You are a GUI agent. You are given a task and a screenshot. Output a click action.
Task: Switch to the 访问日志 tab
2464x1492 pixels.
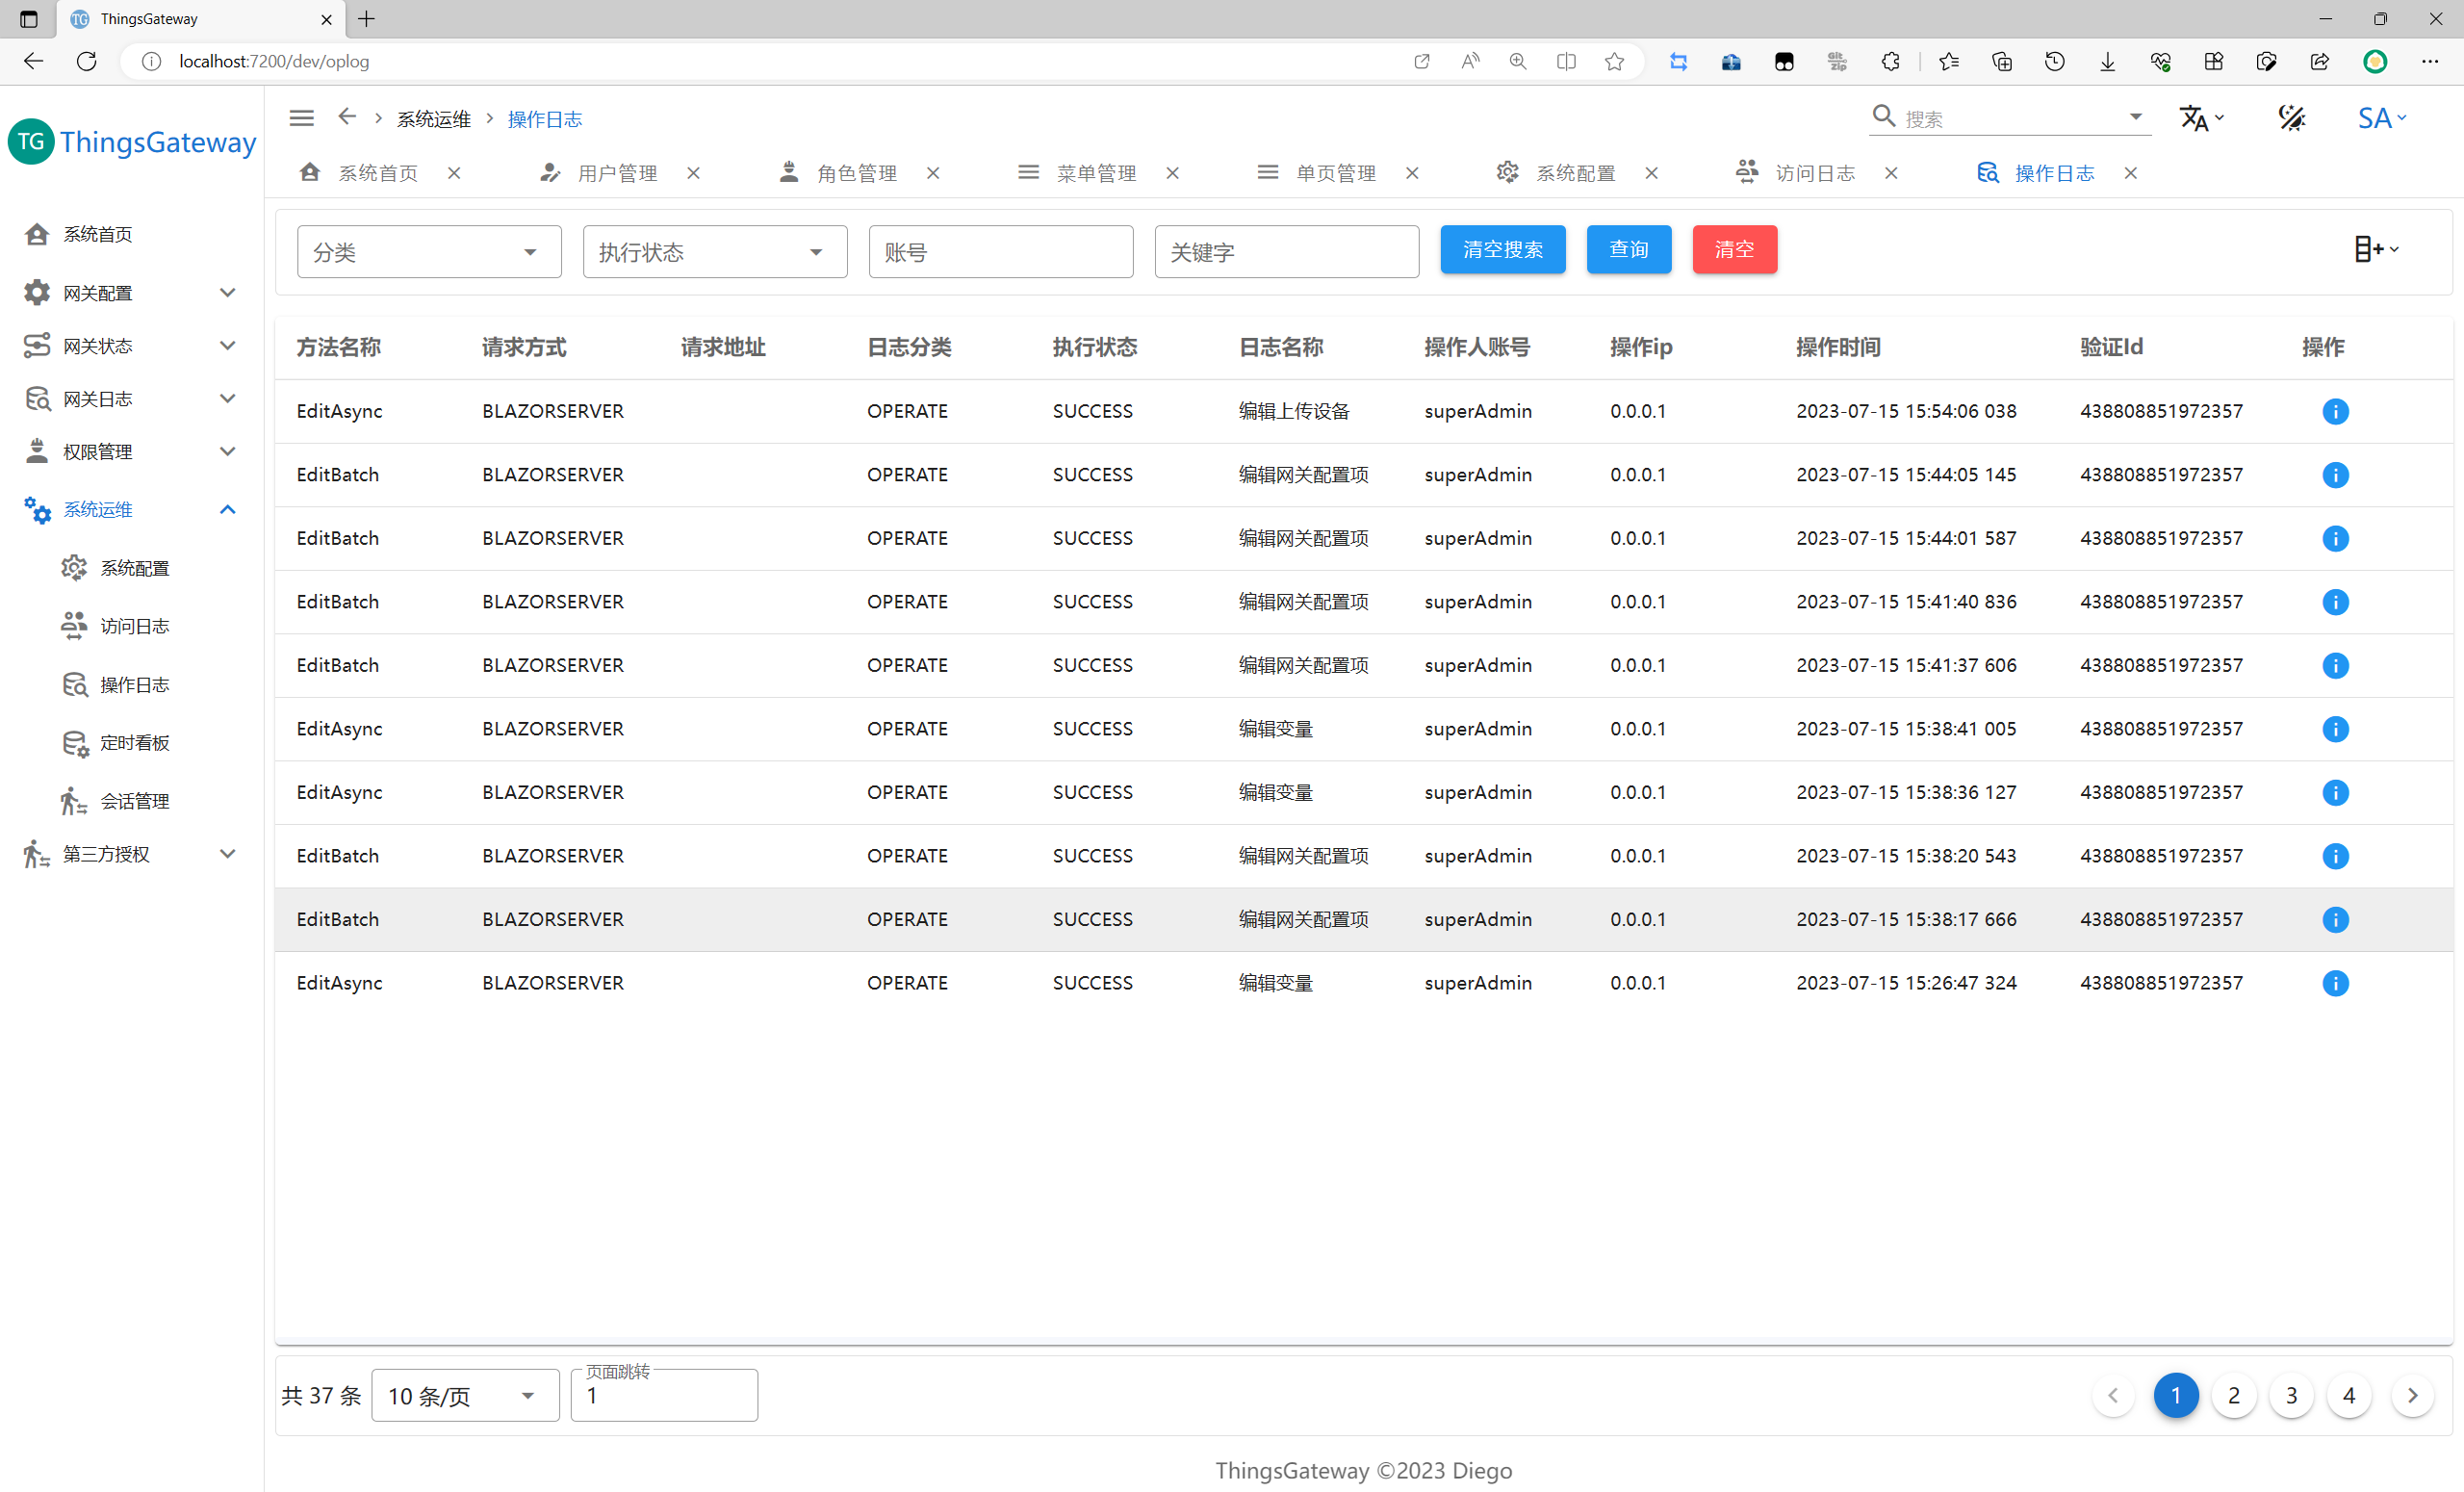click(x=1813, y=173)
